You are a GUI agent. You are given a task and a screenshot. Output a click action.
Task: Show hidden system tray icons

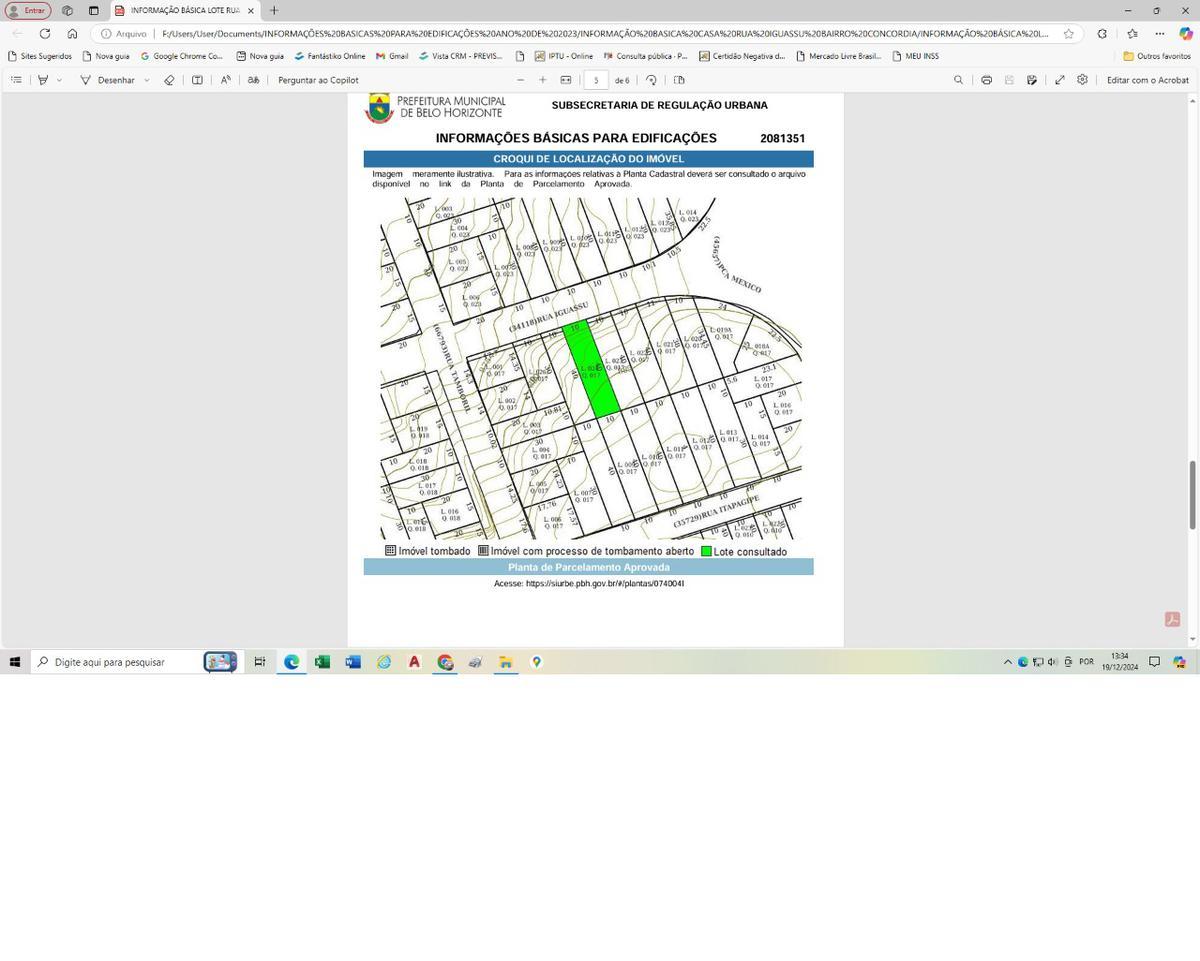(1007, 662)
